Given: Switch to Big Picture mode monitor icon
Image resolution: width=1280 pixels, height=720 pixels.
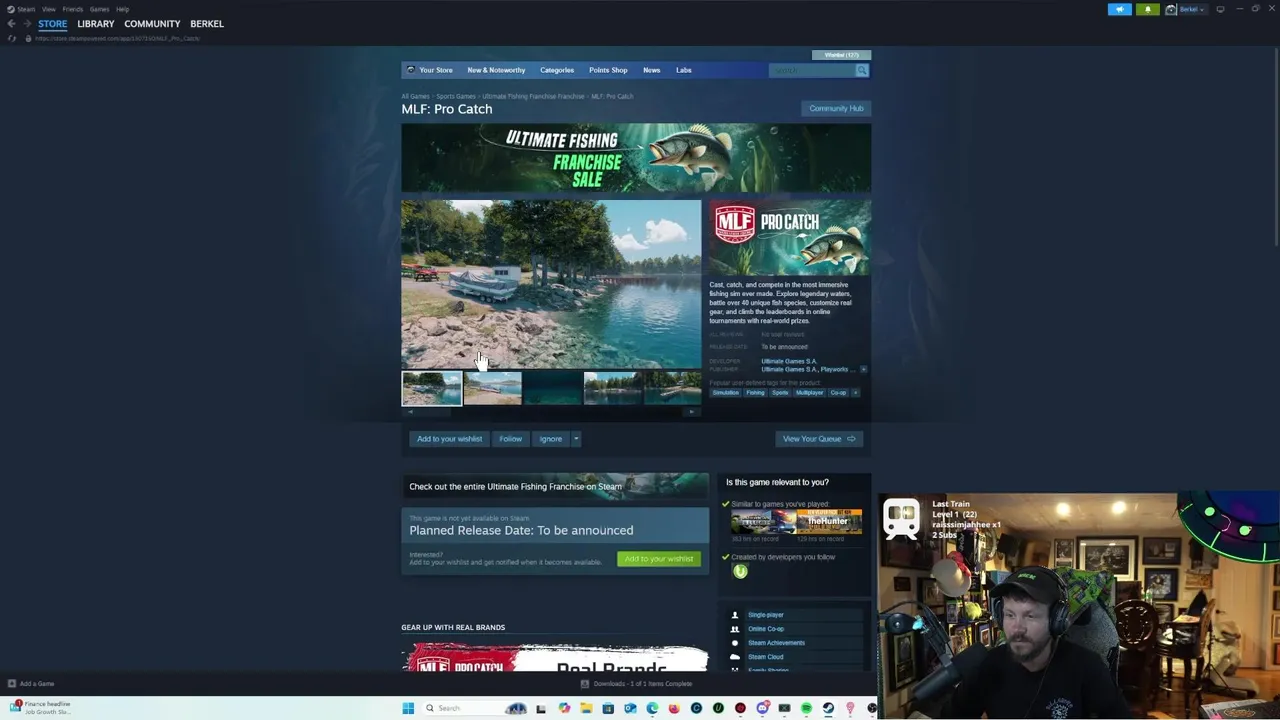Looking at the screenshot, I should 1220,9.
